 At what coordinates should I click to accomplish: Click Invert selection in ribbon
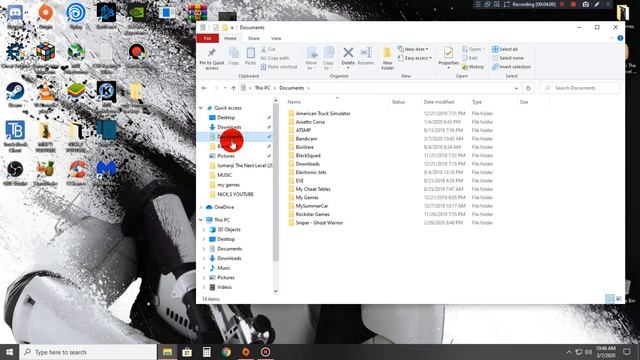[x=511, y=67]
